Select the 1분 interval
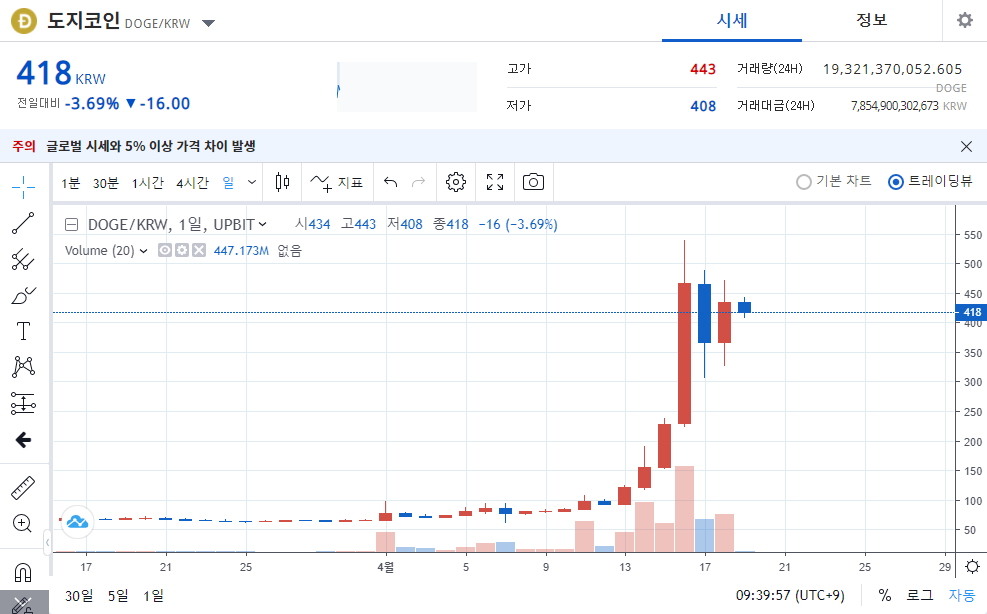 click(x=70, y=183)
